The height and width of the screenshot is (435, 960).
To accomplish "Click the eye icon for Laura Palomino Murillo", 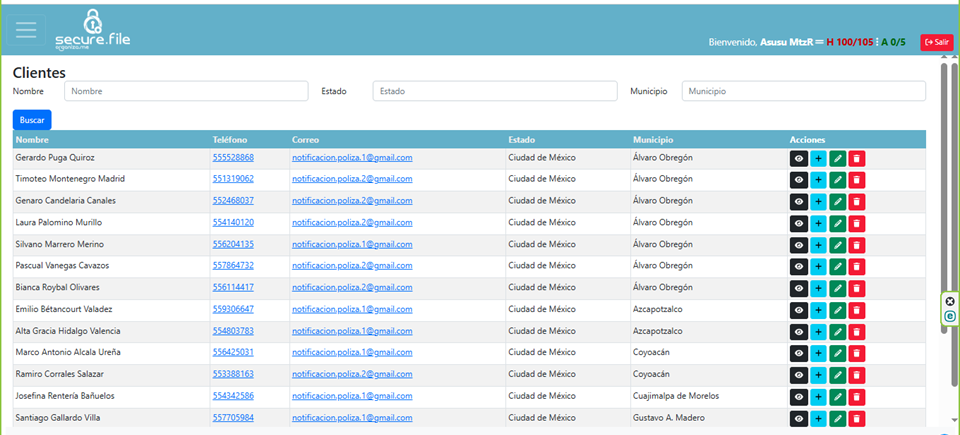I will click(798, 223).
